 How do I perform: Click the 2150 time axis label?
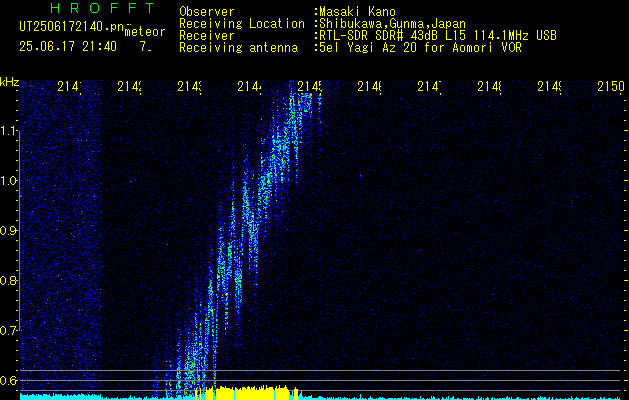(x=611, y=86)
